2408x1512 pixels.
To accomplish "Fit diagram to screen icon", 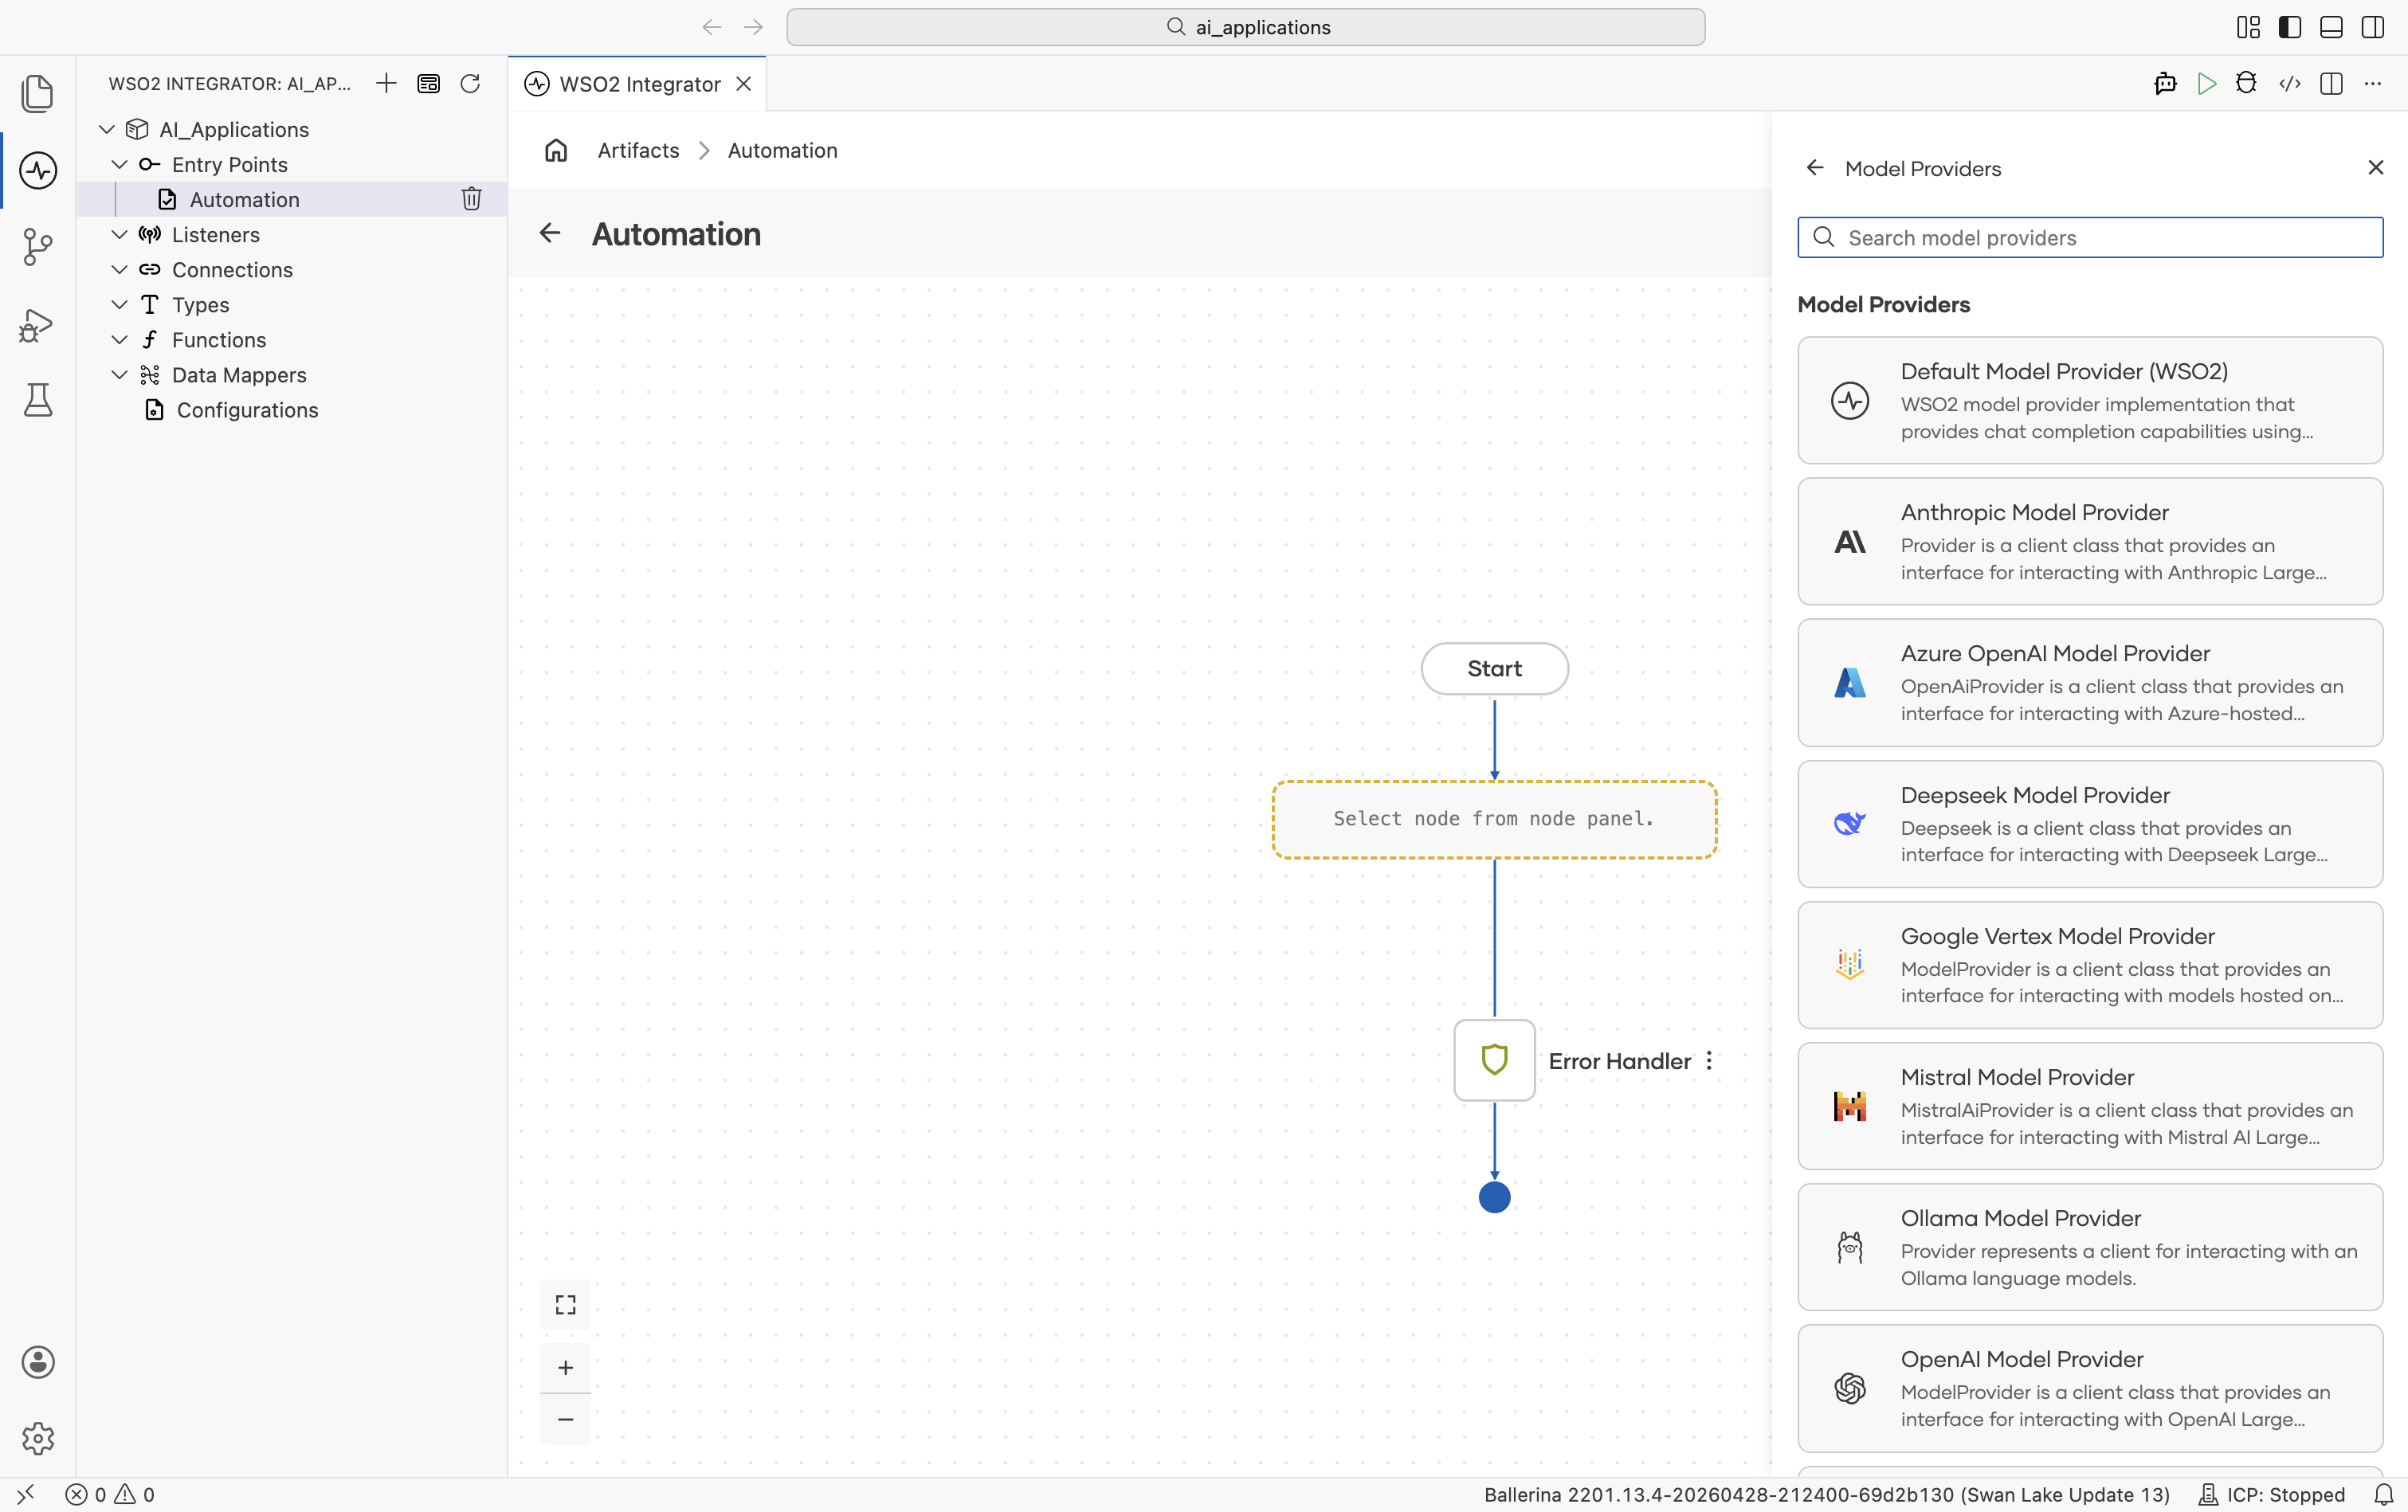I will click(x=566, y=1304).
